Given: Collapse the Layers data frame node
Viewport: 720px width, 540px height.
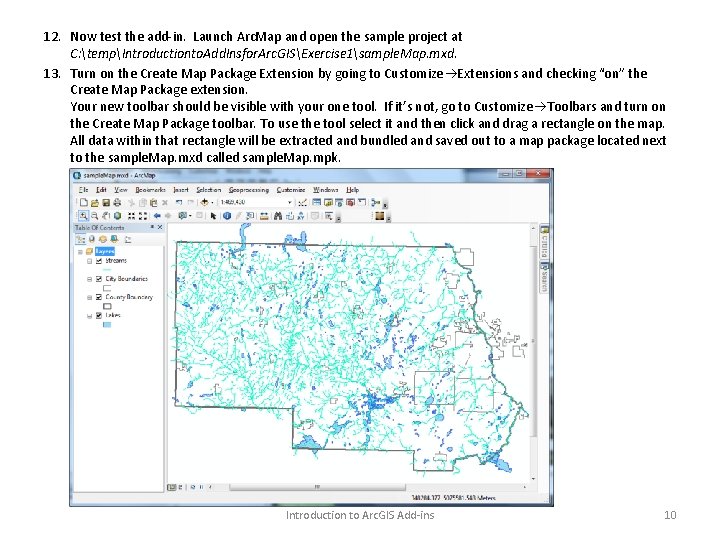Looking at the screenshot, I should [x=80, y=252].
